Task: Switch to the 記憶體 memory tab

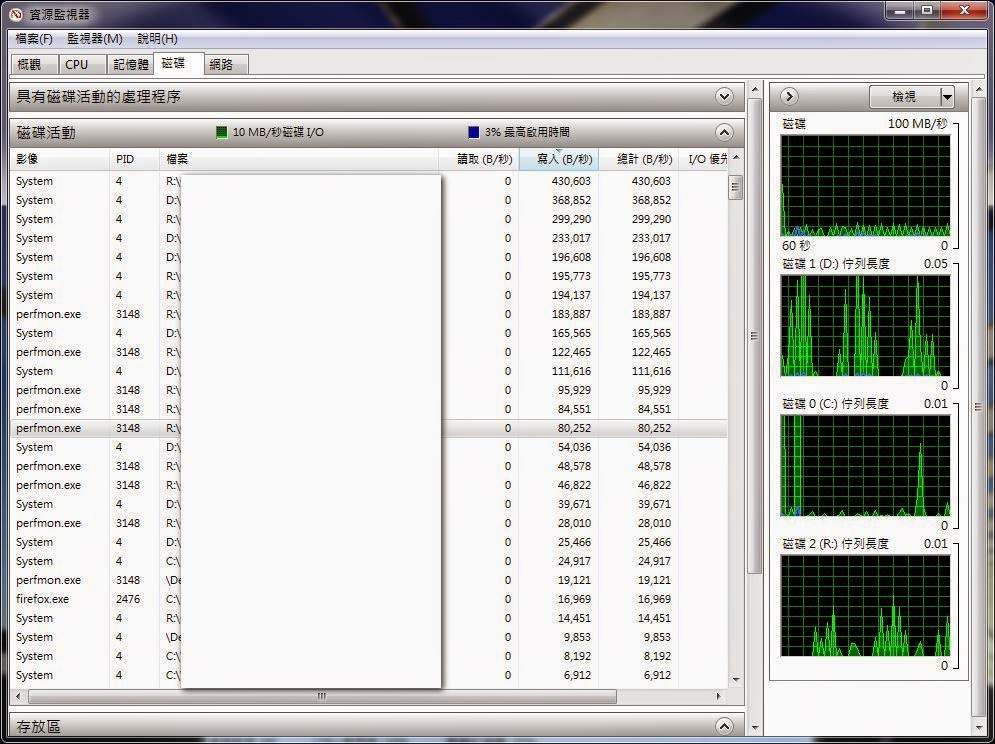Action: pos(130,65)
